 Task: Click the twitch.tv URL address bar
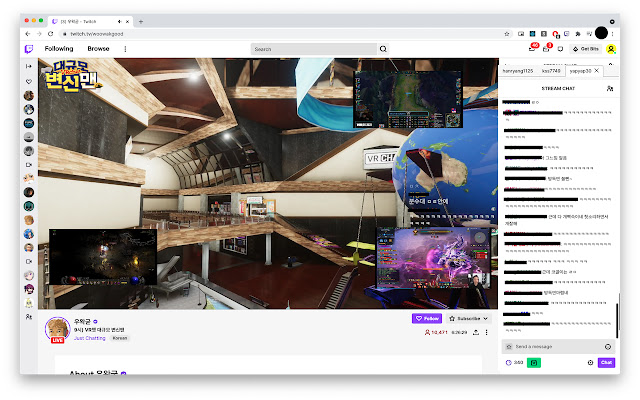tap(286, 34)
